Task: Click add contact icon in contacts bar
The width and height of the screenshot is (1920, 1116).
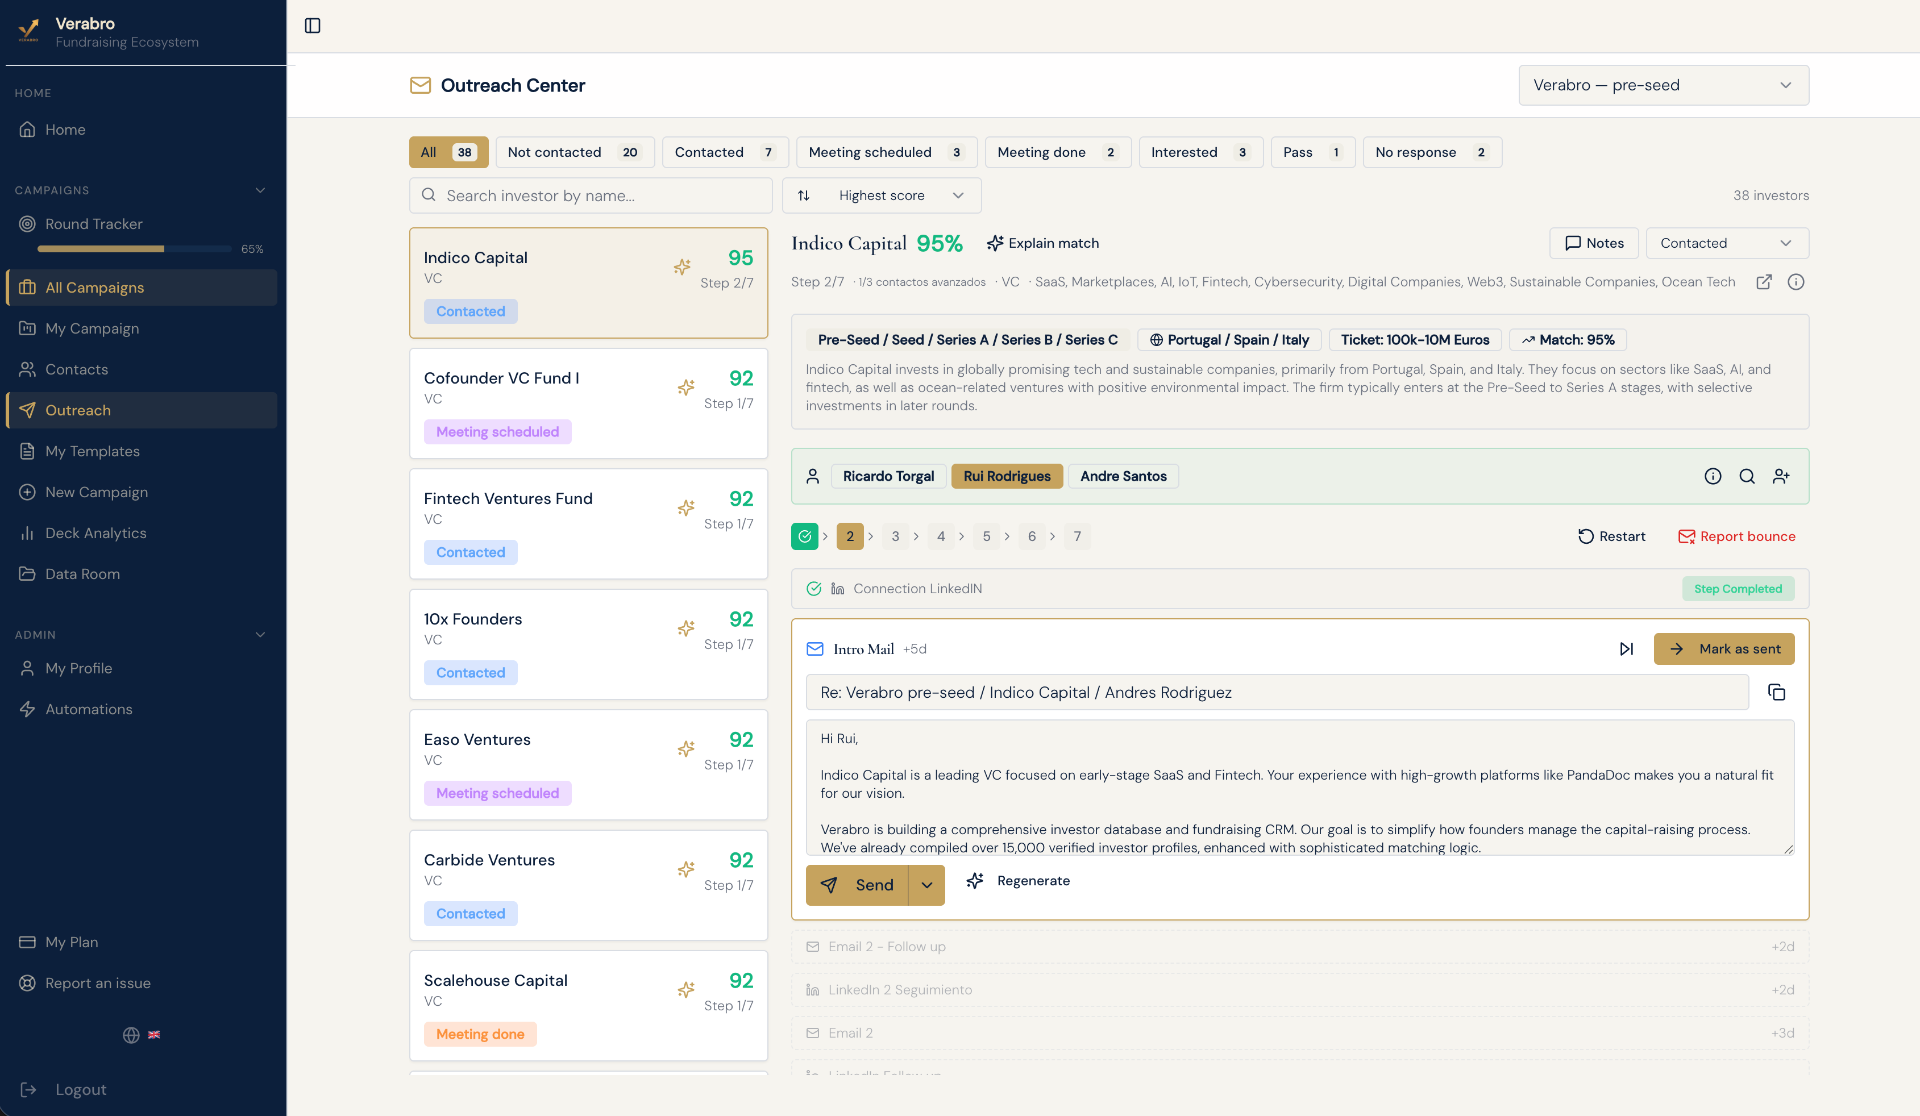Action: (x=1781, y=476)
